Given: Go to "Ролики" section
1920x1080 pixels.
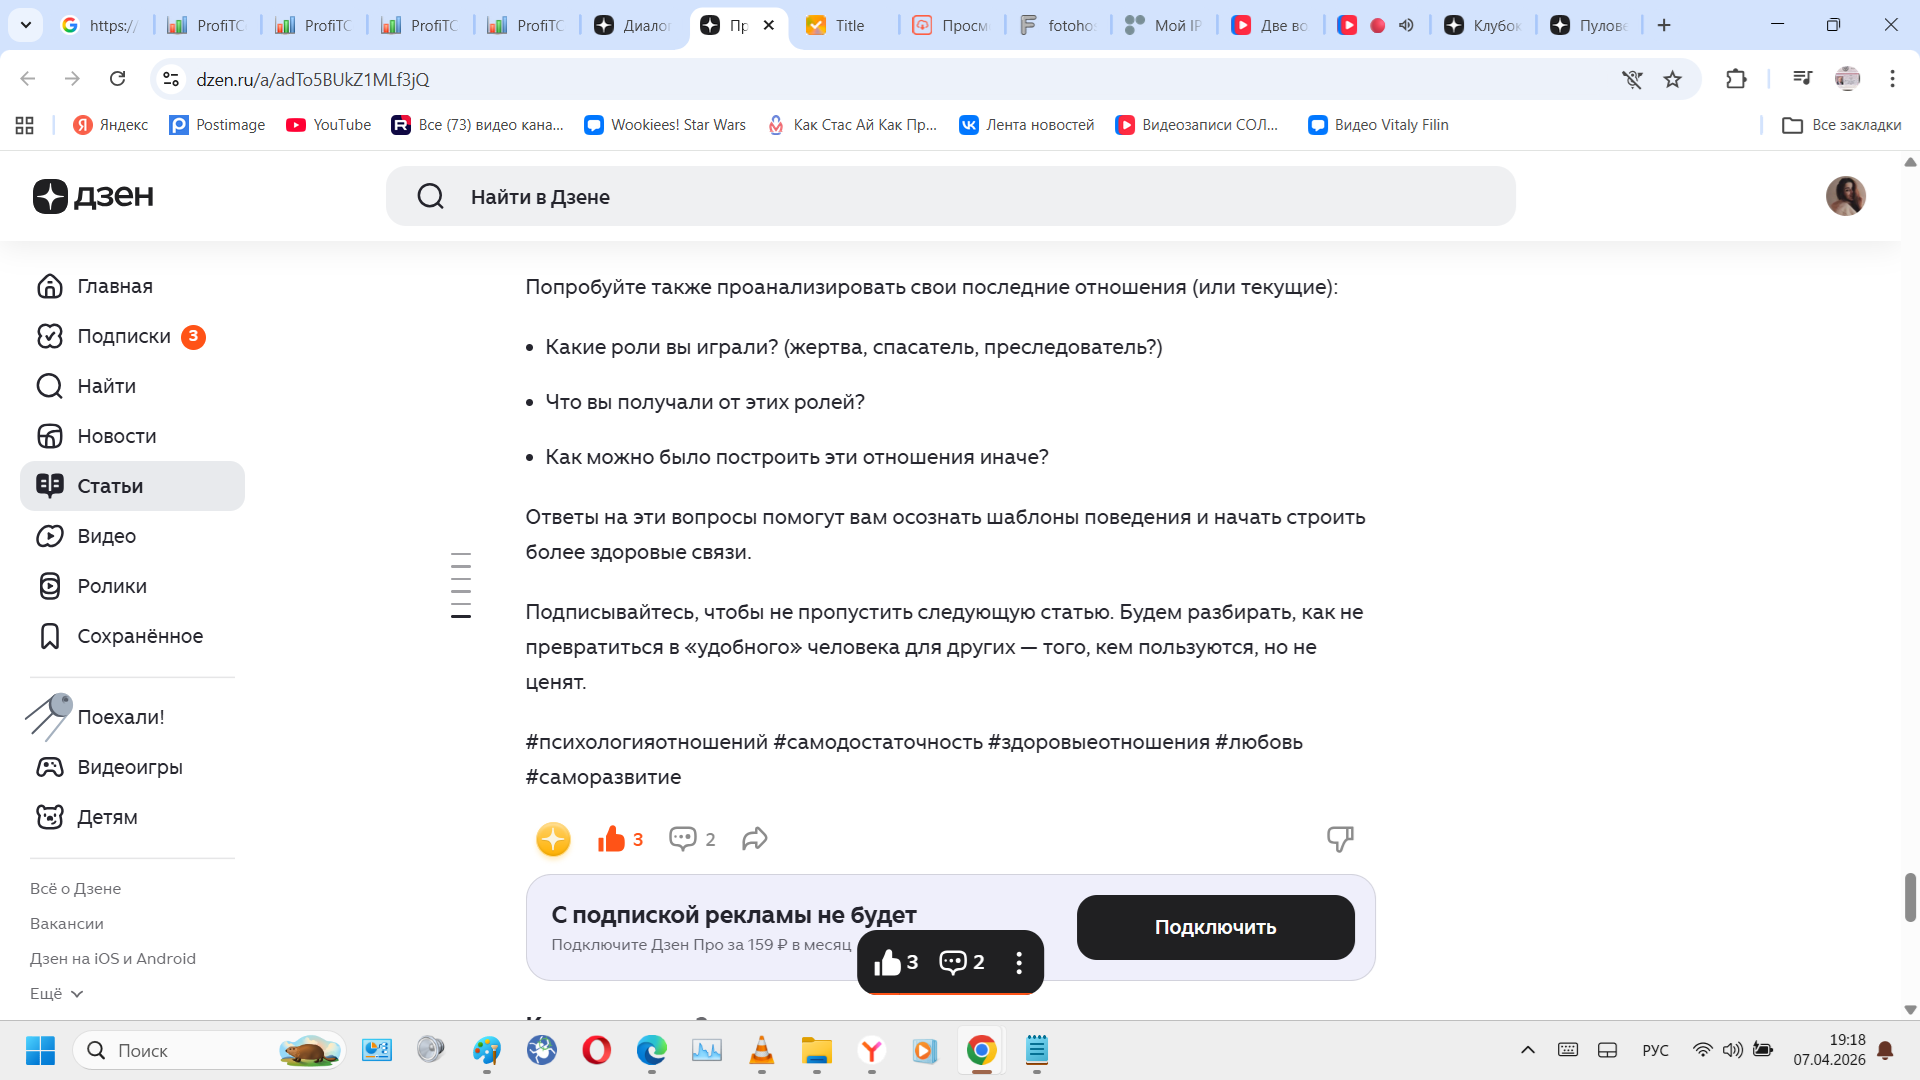Looking at the screenshot, I should click(111, 586).
